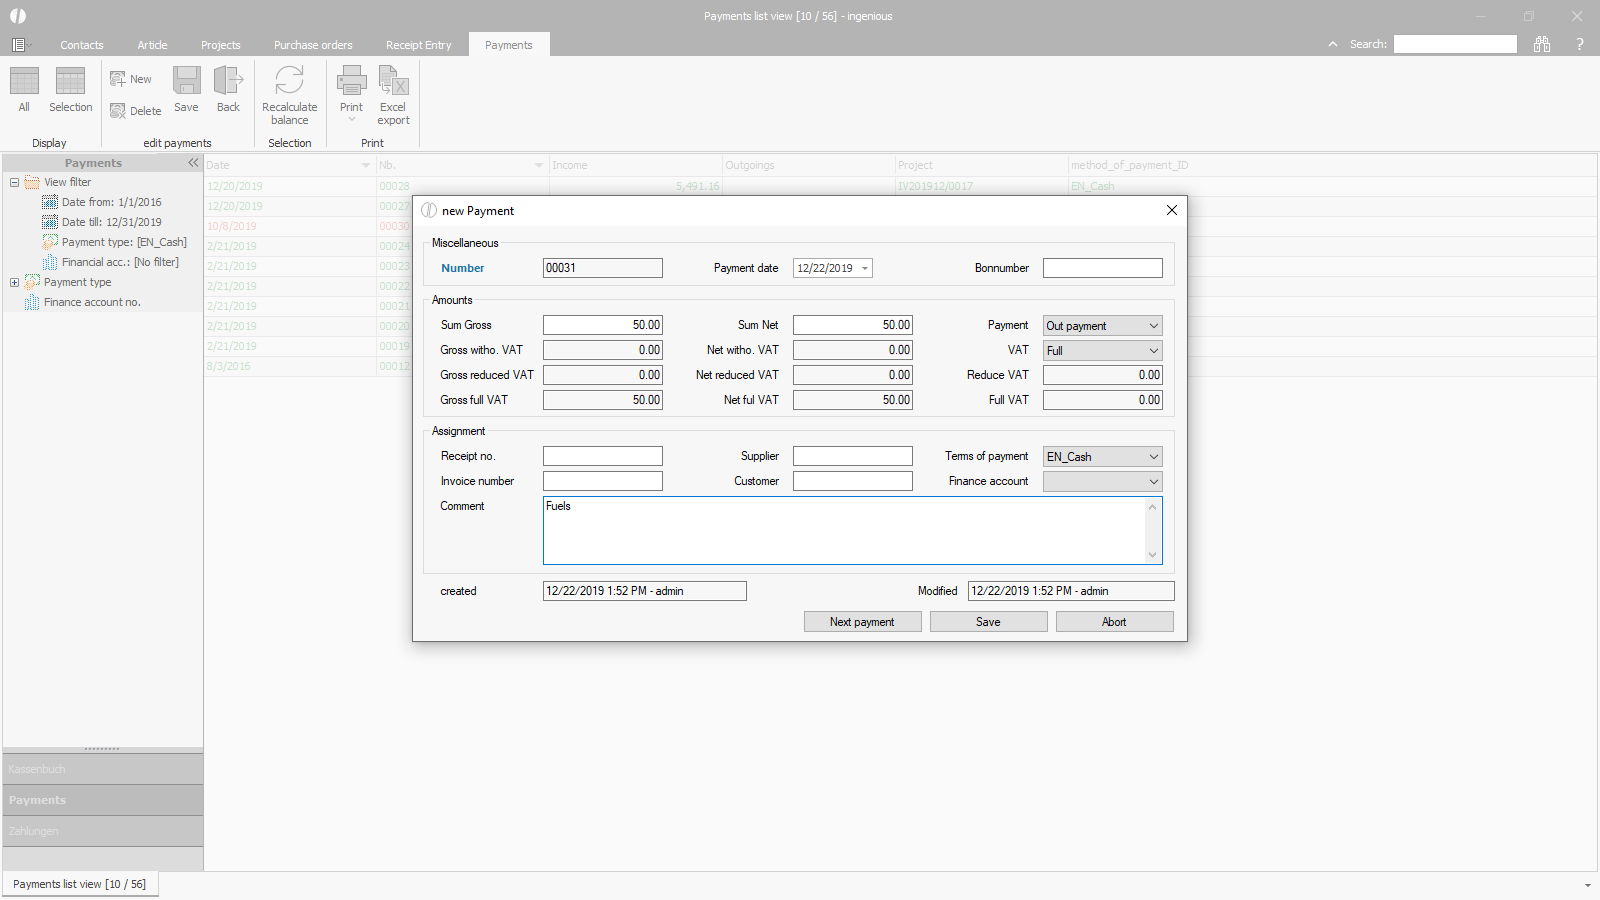Viewport: 1600px width, 900px height.
Task: Click the Recalculate balance icon
Action: pos(289,82)
